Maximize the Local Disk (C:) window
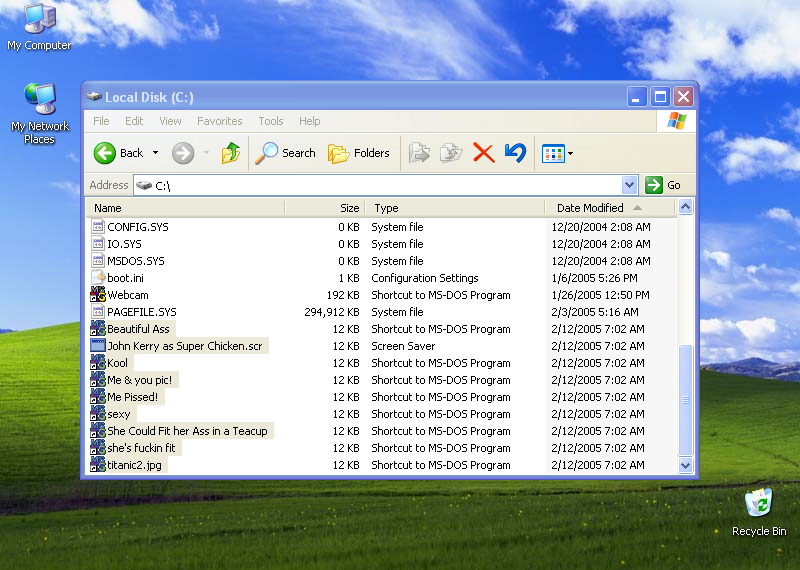The height and width of the screenshot is (570, 800). coord(660,96)
